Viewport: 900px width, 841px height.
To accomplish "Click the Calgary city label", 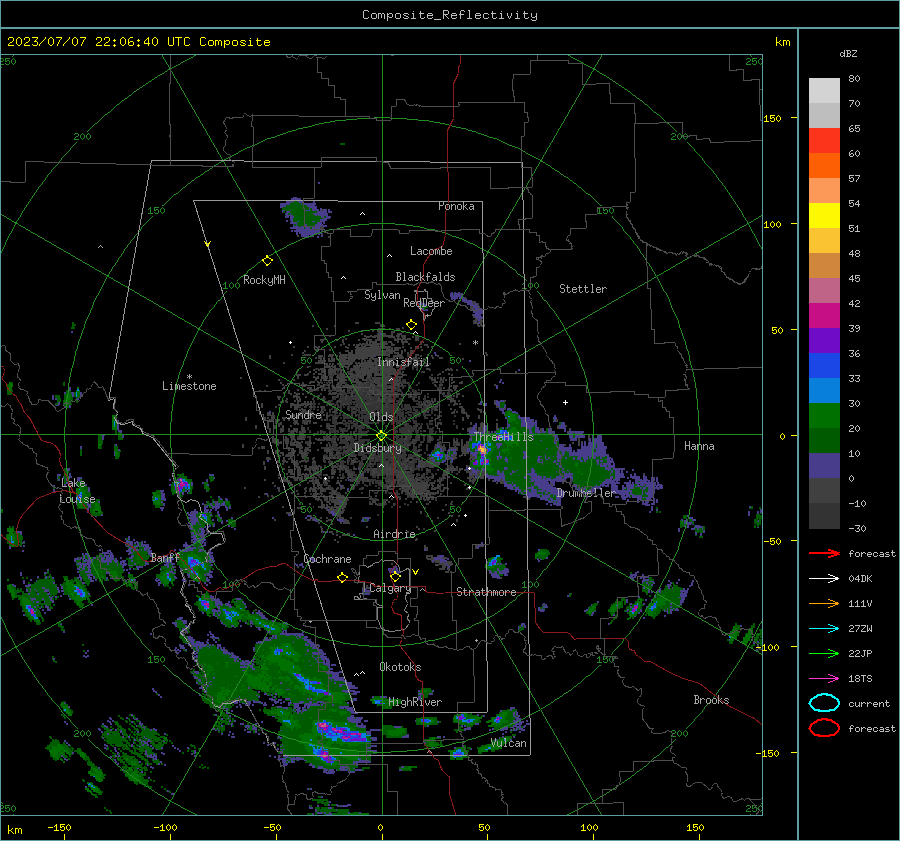I will click(390, 588).
